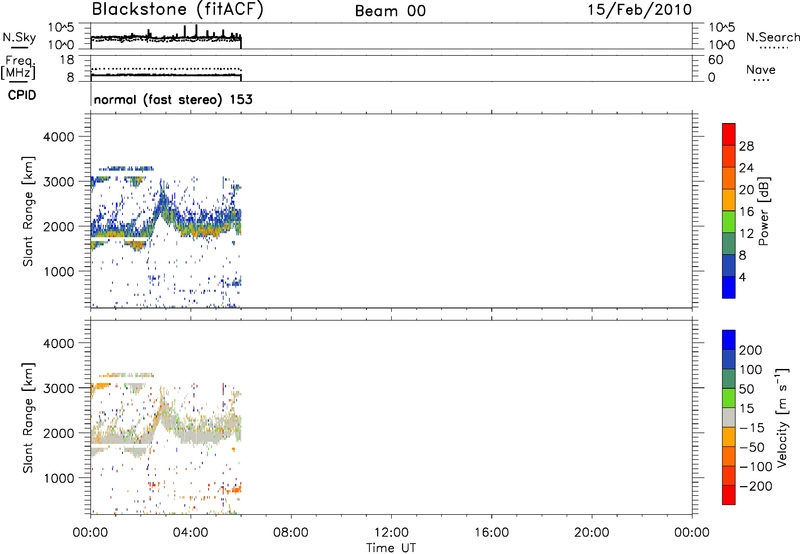Viewport: 800px width, 554px height.
Task: Click the yellow-orange segment between 16 and 20 dB on the Power color bar
Action: point(729,199)
